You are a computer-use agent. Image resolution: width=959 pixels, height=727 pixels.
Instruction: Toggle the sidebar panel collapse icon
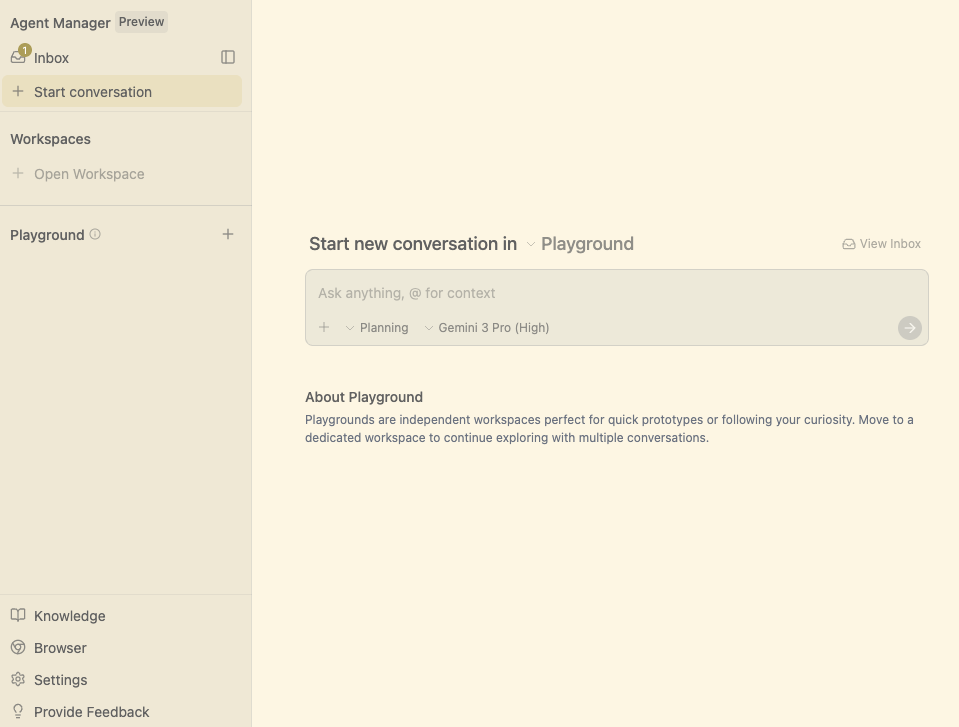pyautogui.click(x=228, y=58)
